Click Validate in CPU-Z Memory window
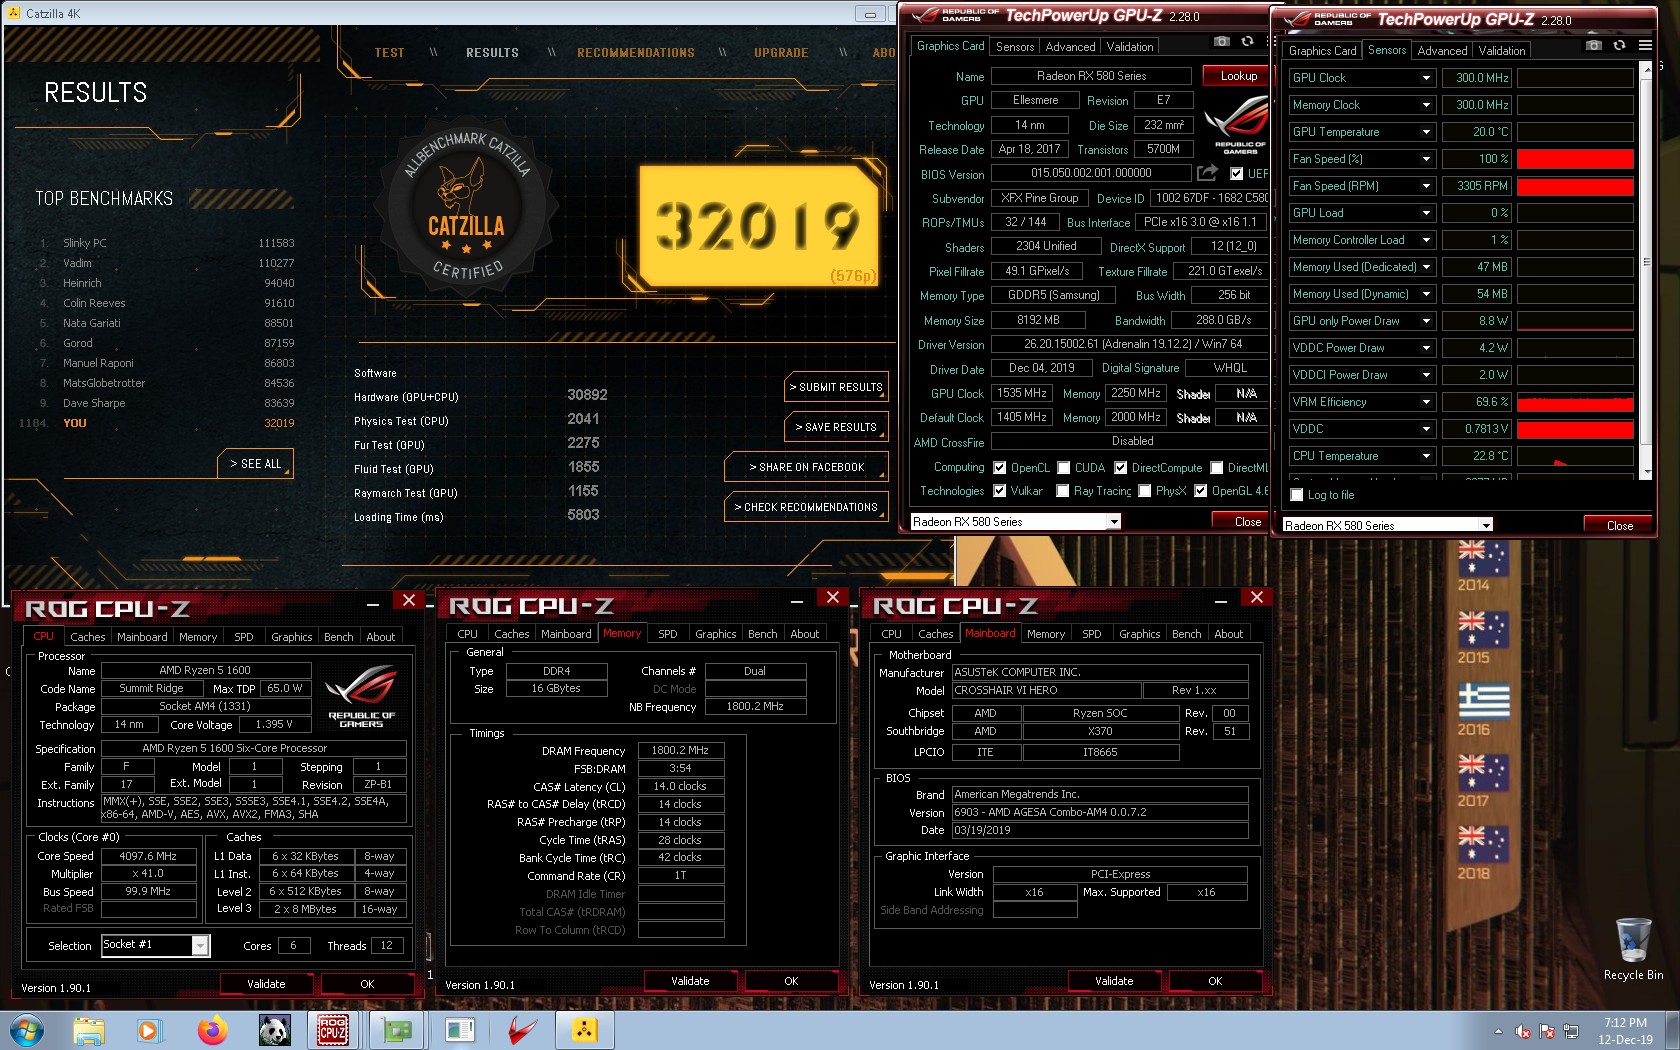 click(690, 981)
